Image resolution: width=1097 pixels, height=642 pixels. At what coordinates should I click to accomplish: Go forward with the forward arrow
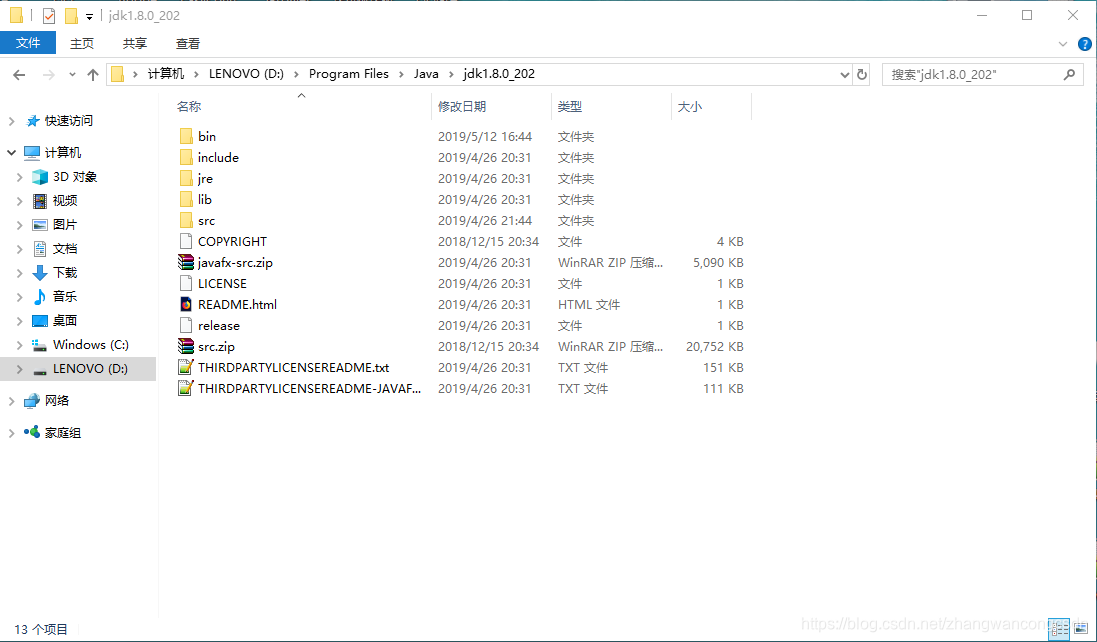pos(48,74)
